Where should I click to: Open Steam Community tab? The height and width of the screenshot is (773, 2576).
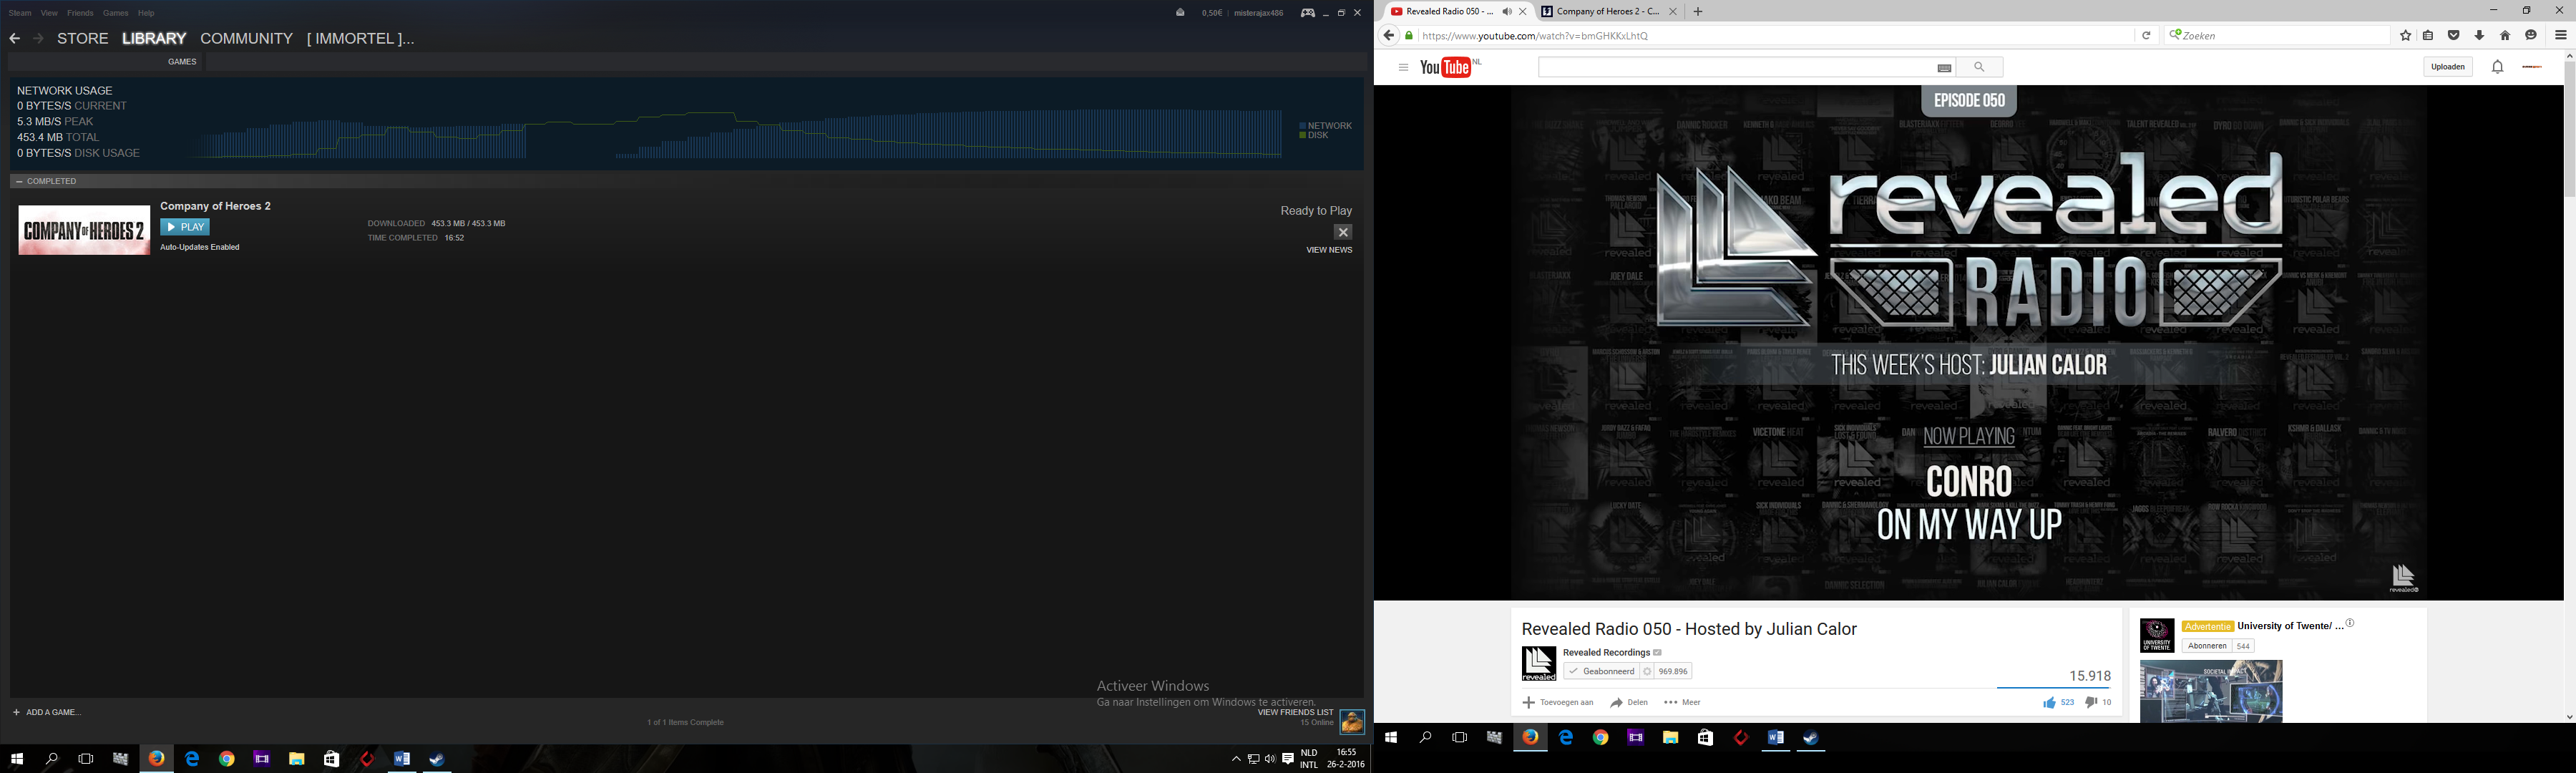(x=247, y=39)
